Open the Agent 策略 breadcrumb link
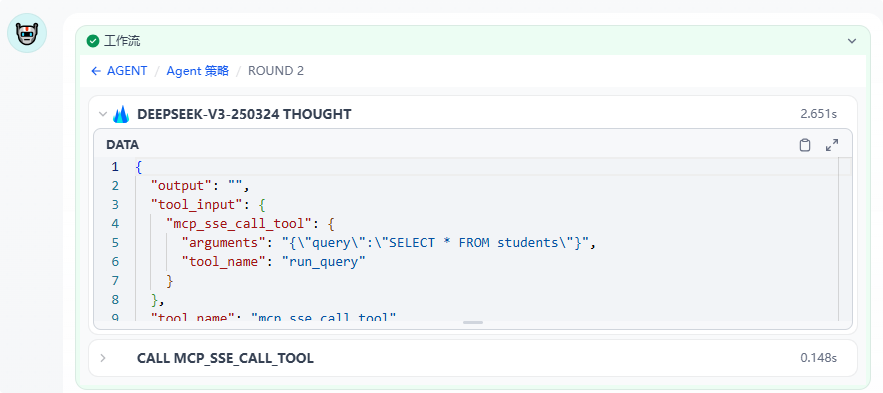The image size is (883, 393). coord(198,71)
